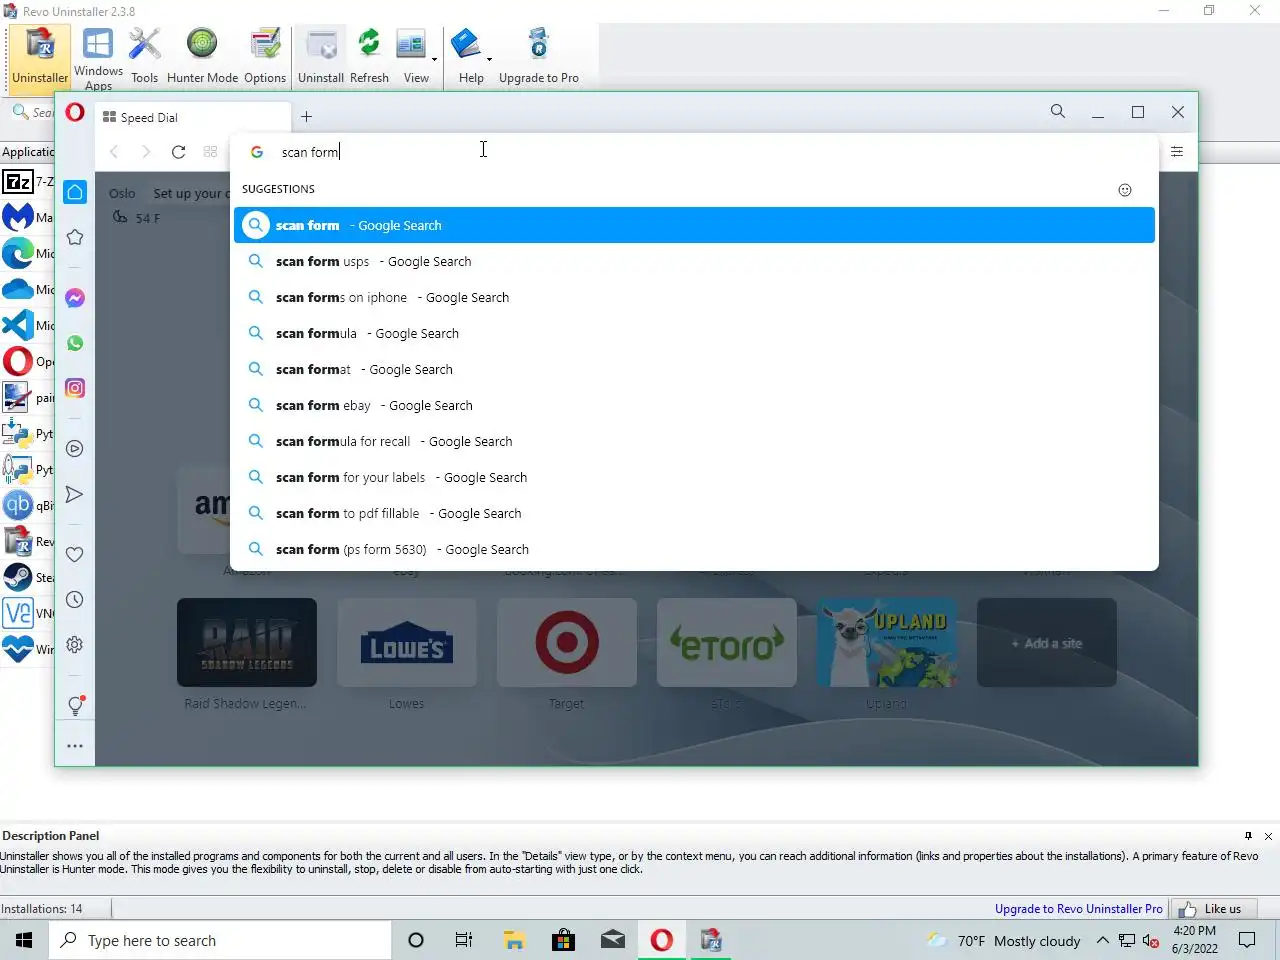This screenshot has width=1280, height=960.
Task: Pin the Description Panel
Action: 1248,836
